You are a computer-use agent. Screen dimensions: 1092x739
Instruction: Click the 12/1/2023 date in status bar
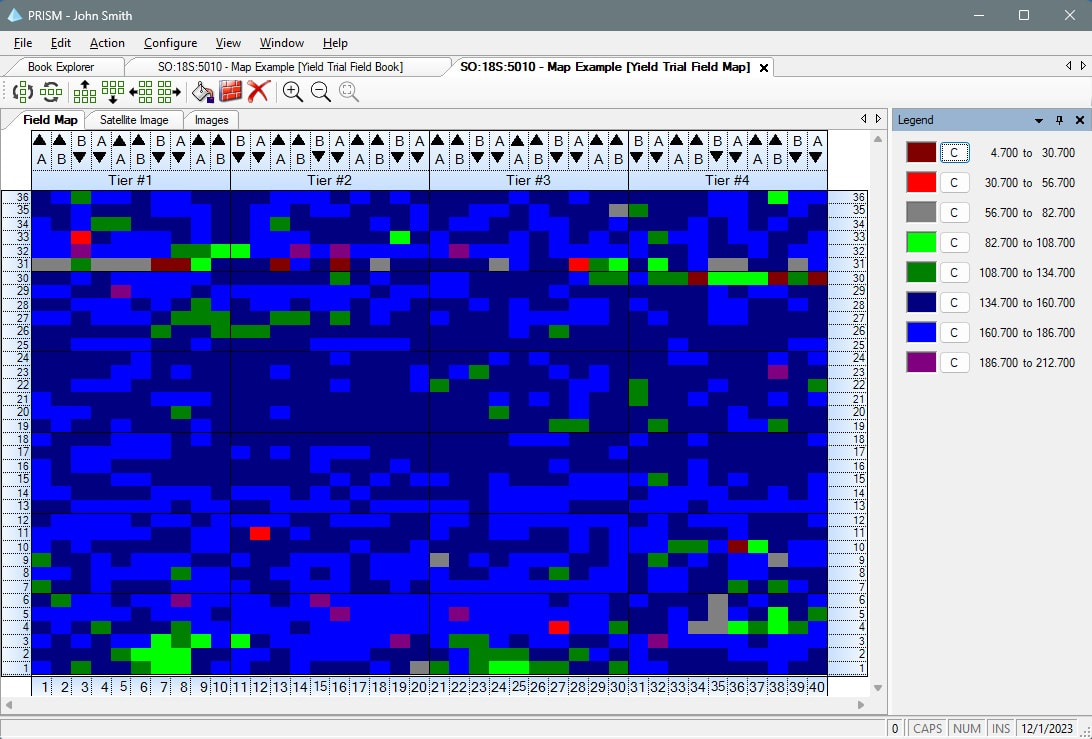click(1047, 729)
